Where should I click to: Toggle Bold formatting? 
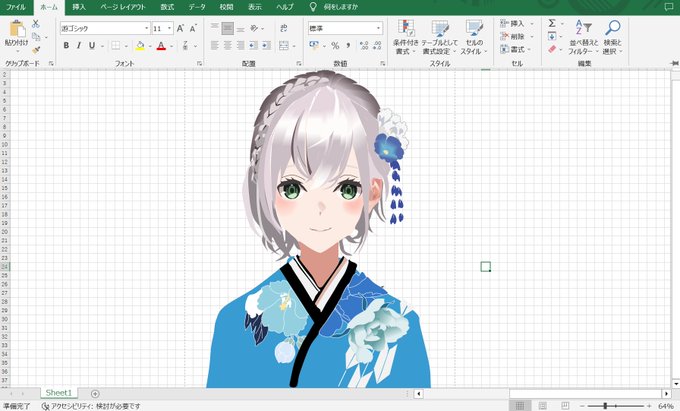pyautogui.click(x=66, y=45)
